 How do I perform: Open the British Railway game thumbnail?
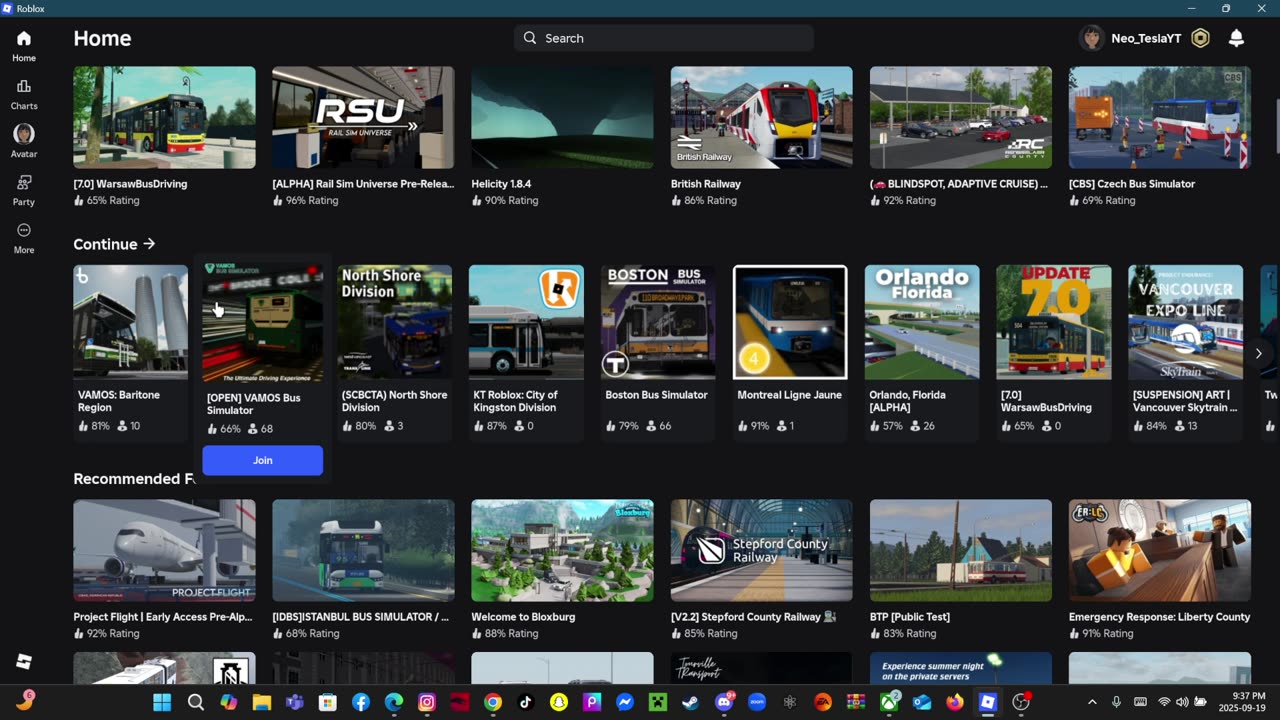click(761, 117)
